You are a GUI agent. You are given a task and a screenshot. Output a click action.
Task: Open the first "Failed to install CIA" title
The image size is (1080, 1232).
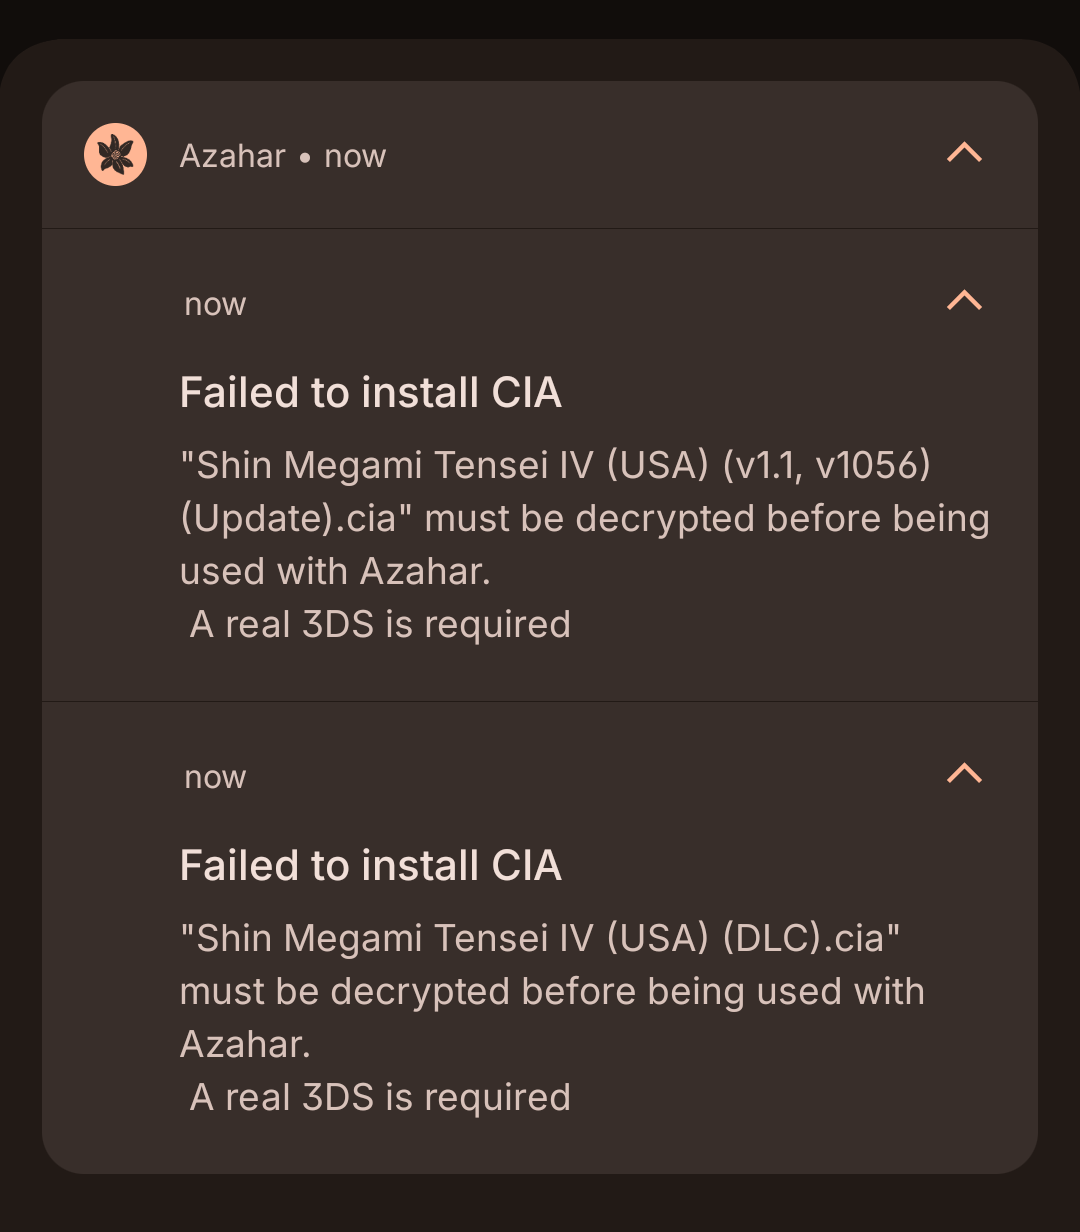pyautogui.click(x=370, y=392)
